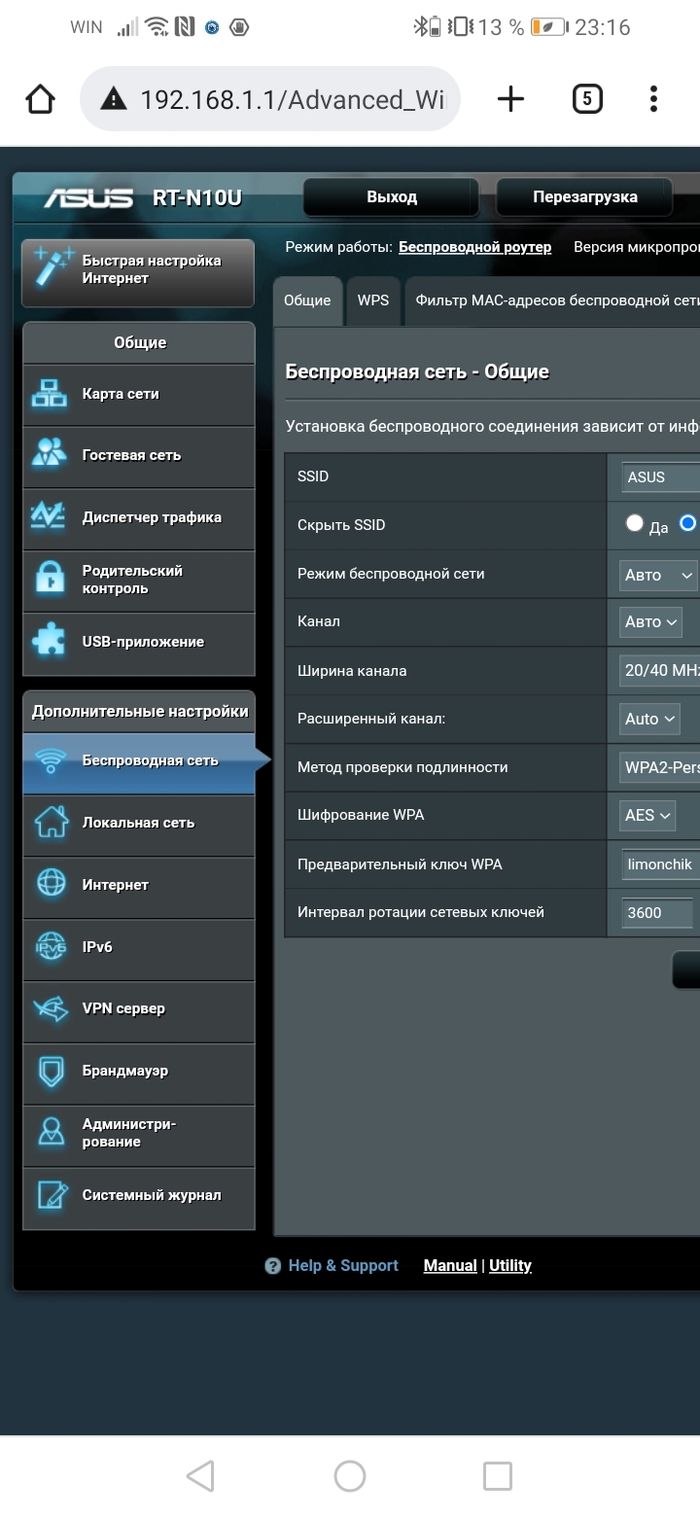This screenshot has height=1517, width=700.
Task: Open the Расширенный канал dropdown
Action: tap(649, 719)
